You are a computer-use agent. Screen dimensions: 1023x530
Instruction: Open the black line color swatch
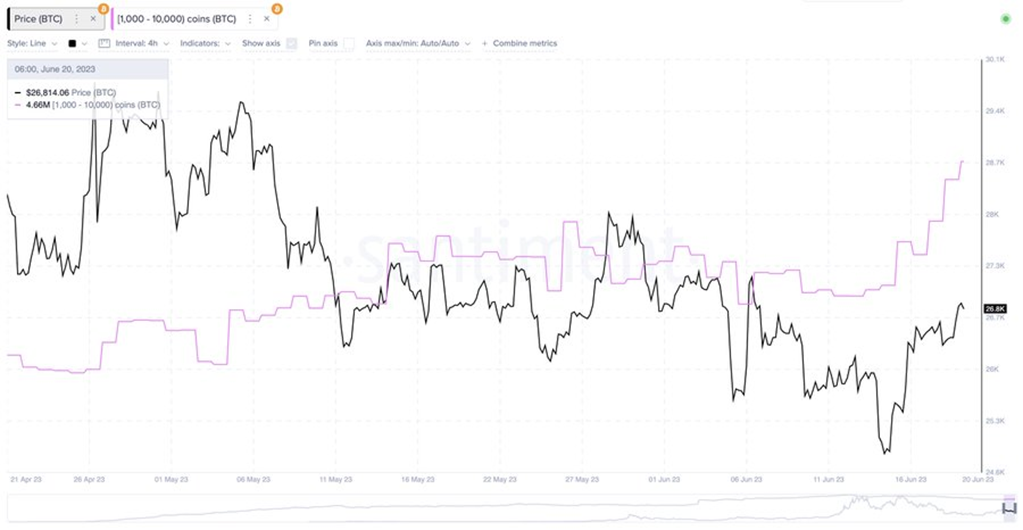tap(73, 44)
